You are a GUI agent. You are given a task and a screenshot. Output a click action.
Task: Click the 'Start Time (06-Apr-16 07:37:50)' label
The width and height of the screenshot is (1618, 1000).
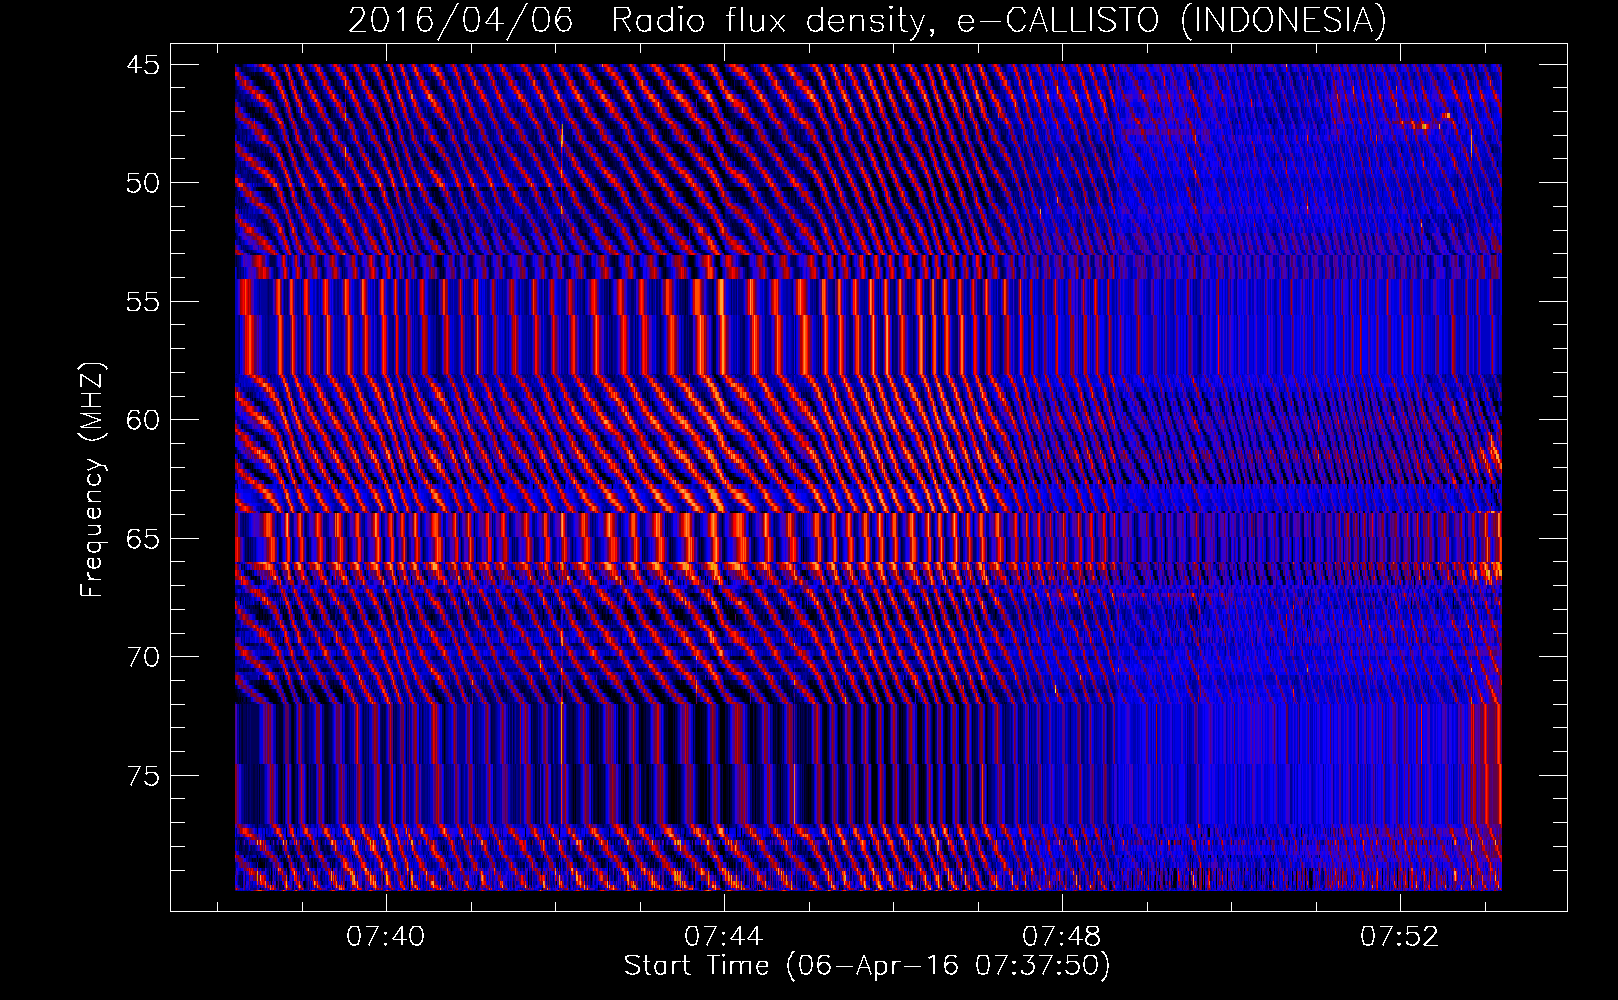pyautogui.click(x=867, y=966)
